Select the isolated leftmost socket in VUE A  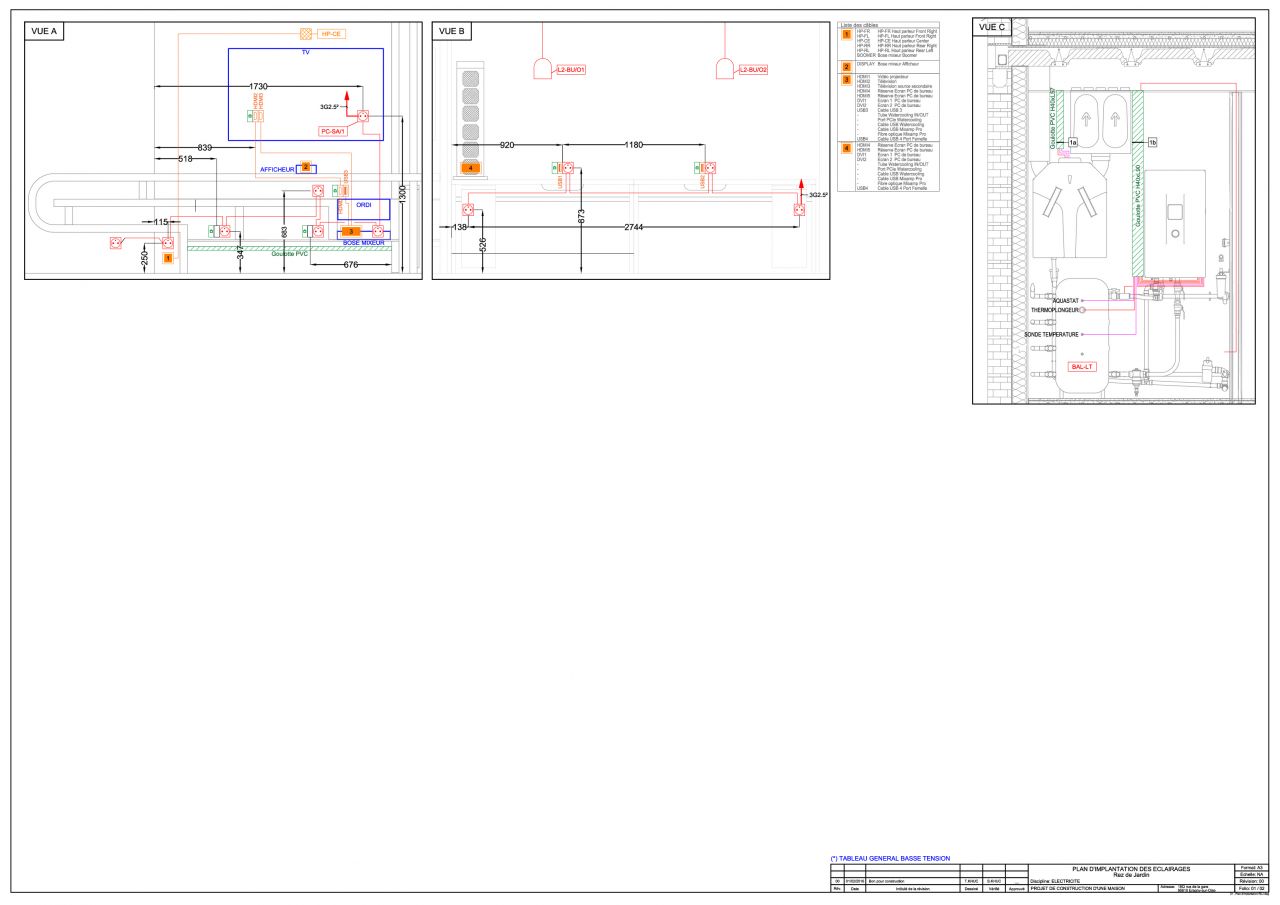tap(114, 241)
